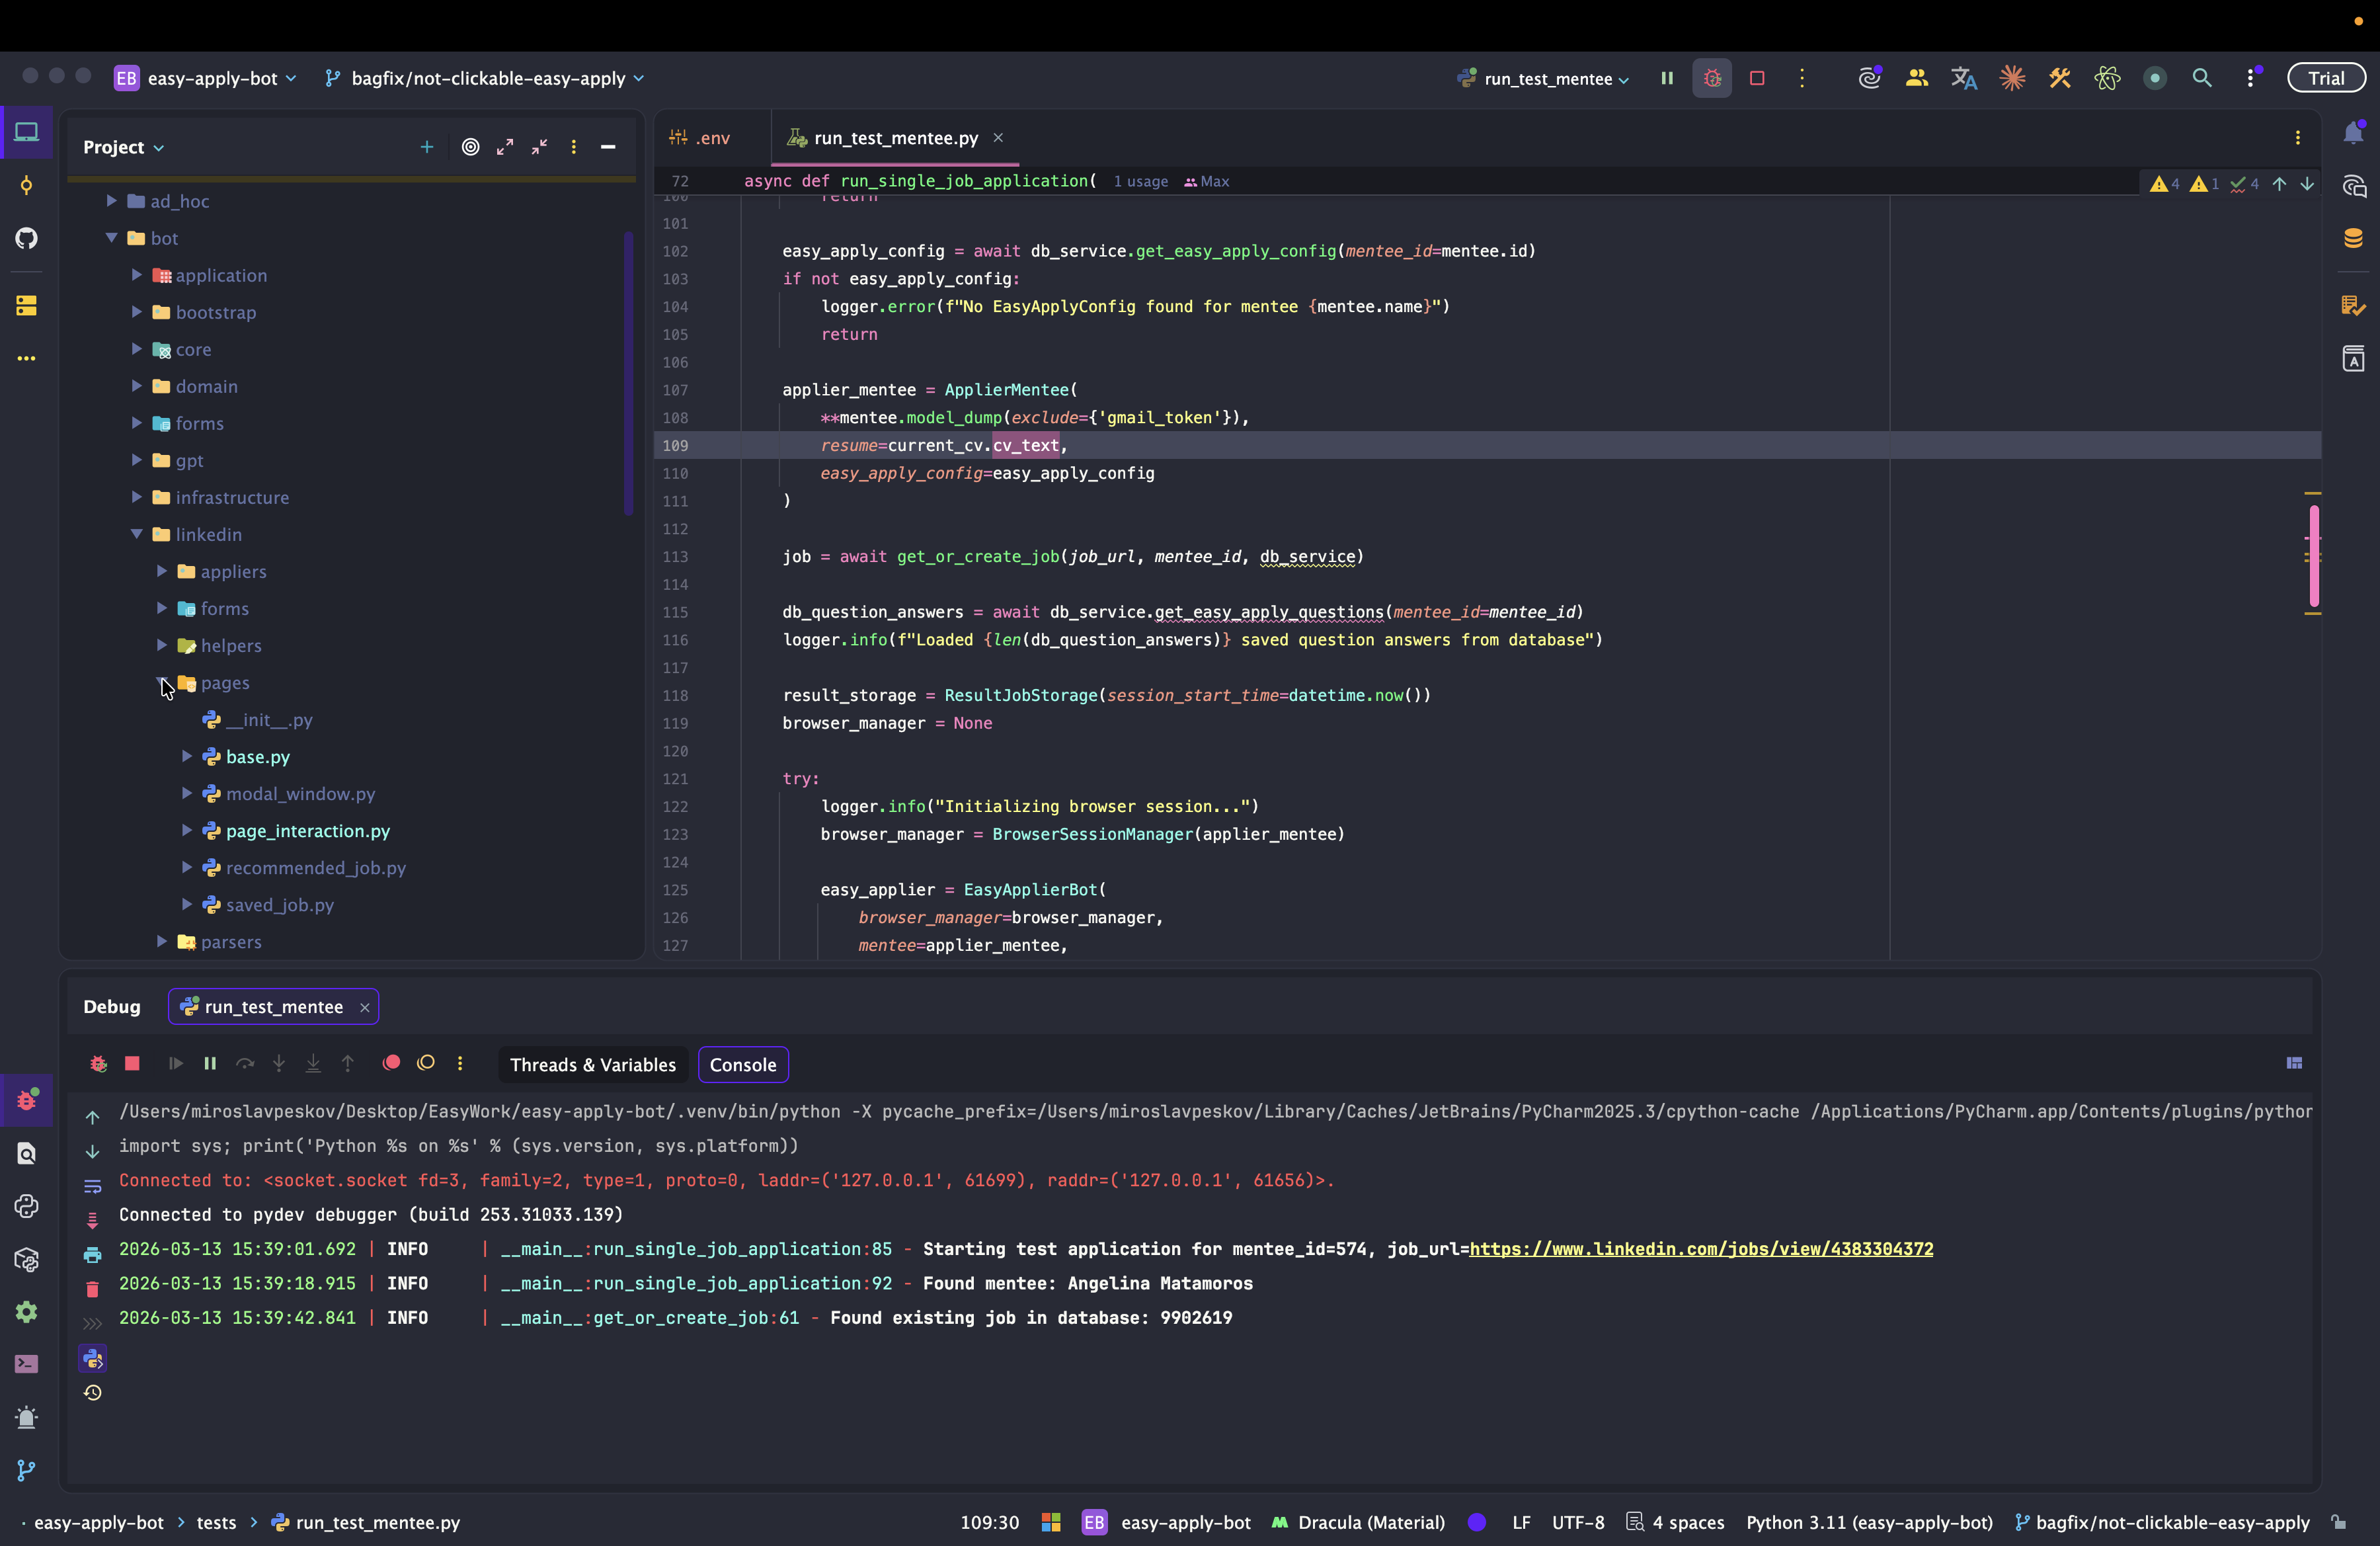Switch to Threads & Variables tab
The width and height of the screenshot is (2380, 1546).
click(592, 1065)
